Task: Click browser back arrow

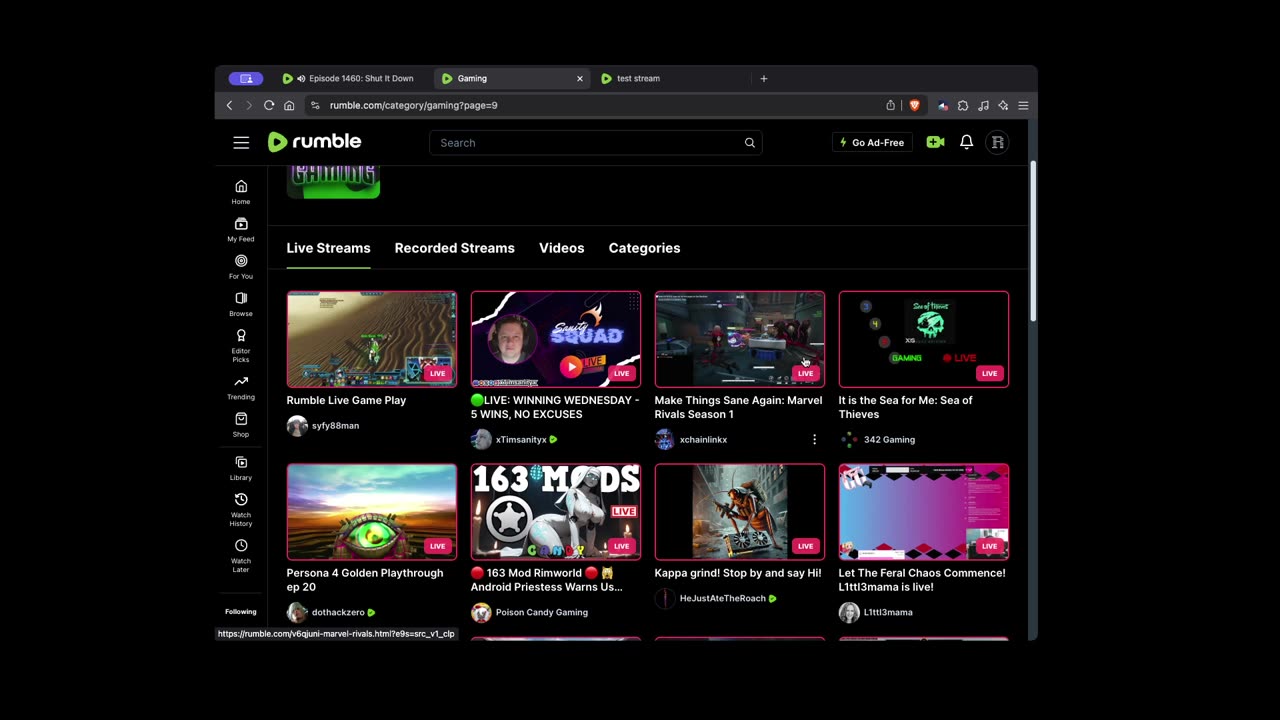Action: (229, 105)
